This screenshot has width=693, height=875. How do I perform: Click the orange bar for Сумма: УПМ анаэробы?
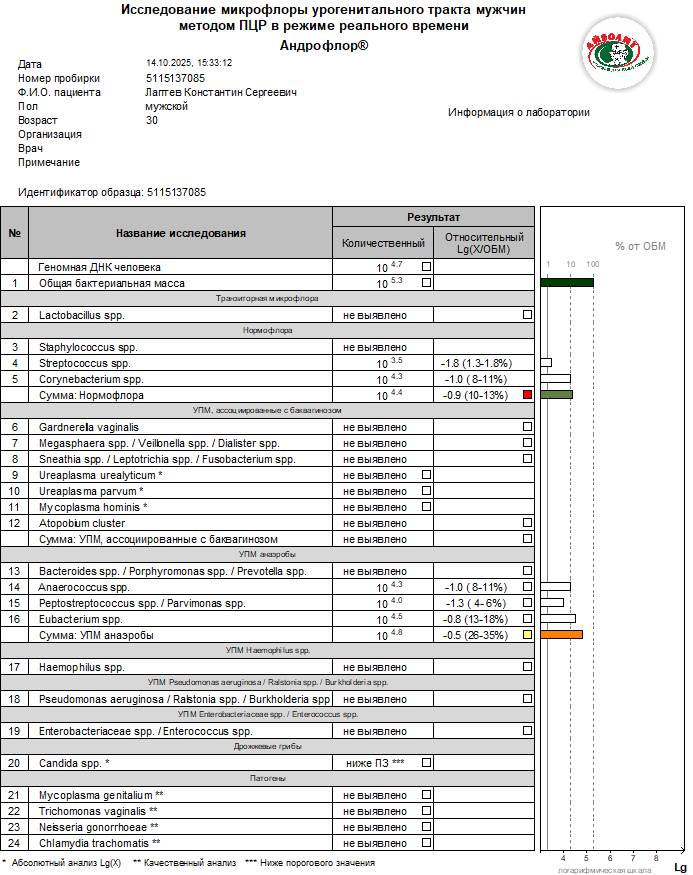pyautogui.click(x=561, y=635)
